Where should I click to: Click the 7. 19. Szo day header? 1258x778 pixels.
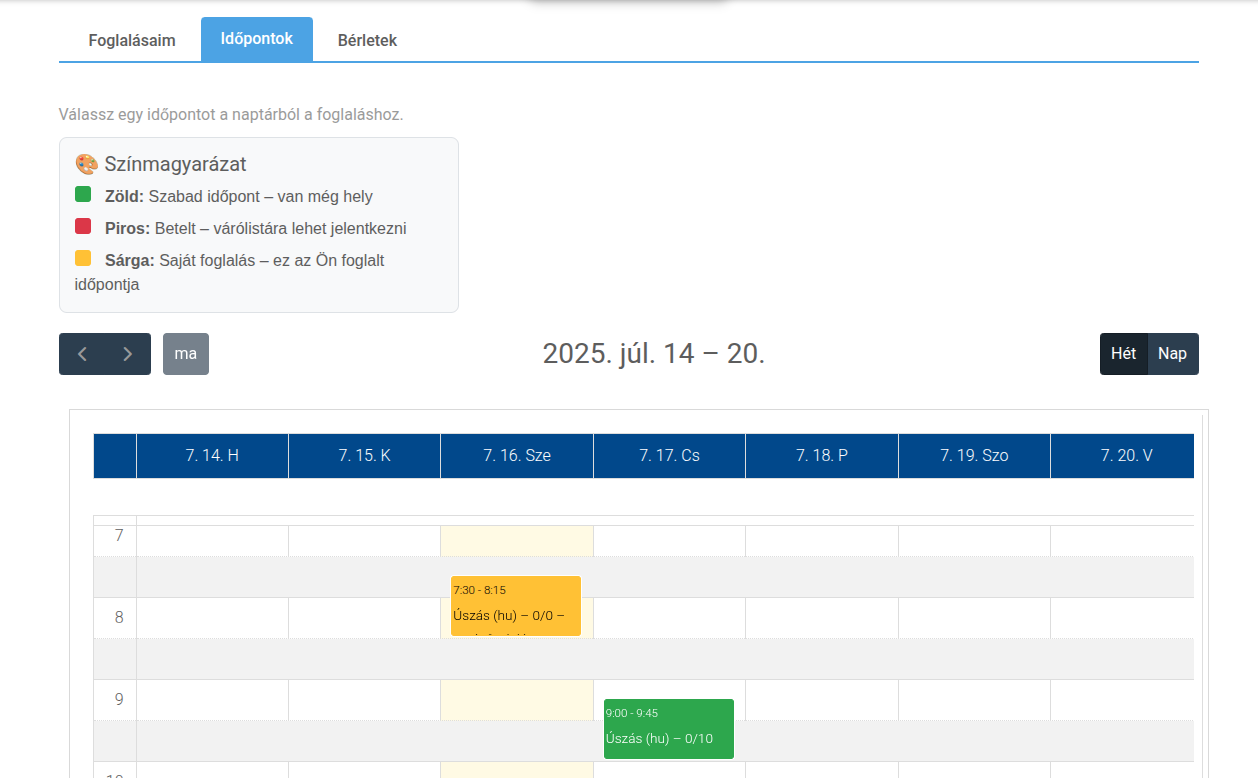(x=974, y=455)
